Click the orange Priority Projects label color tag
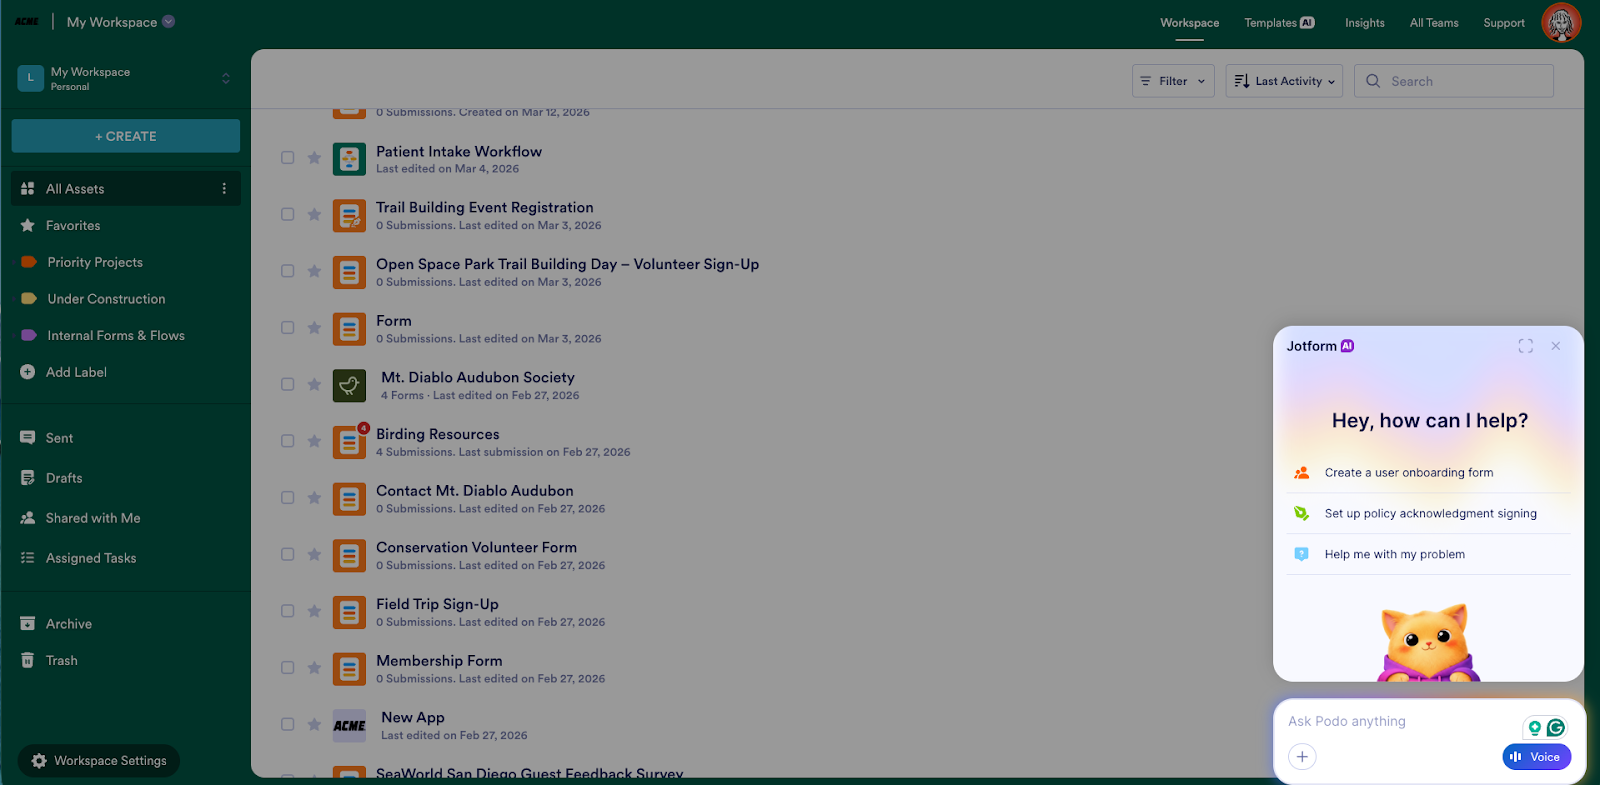The width and height of the screenshot is (1600, 785). point(29,262)
